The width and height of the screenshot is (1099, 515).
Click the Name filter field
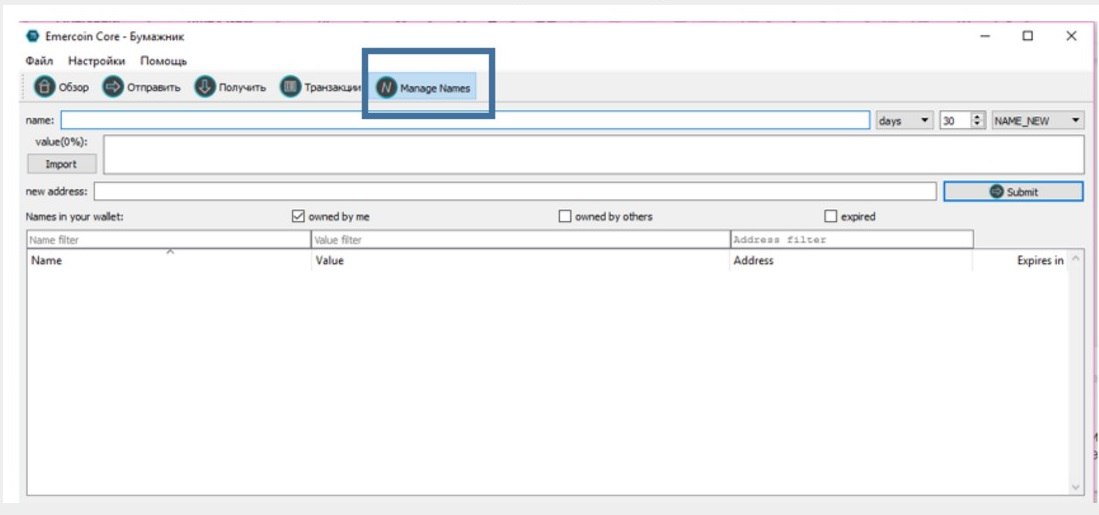point(169,240)
